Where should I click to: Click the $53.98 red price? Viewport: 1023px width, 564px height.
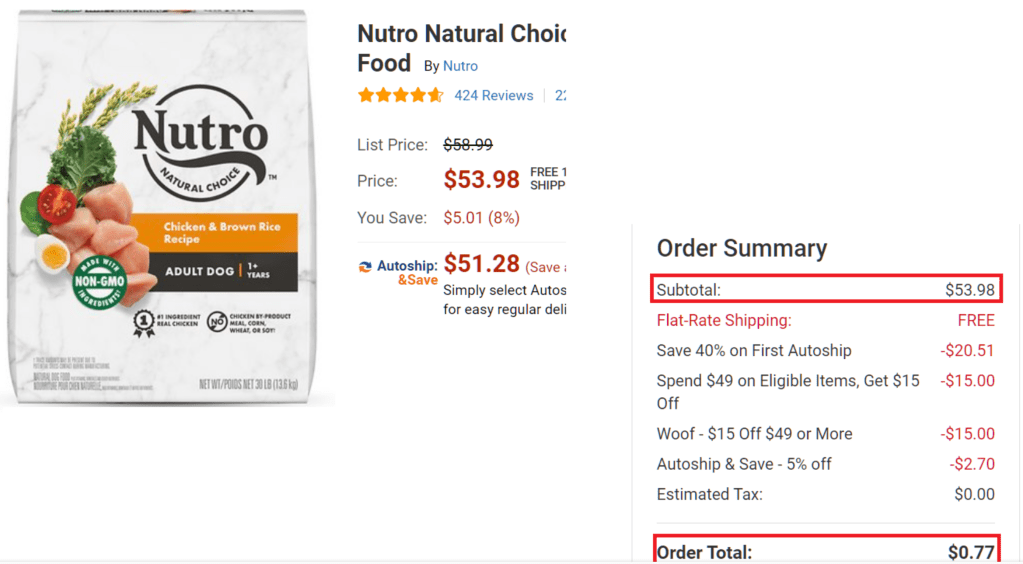click(x=481, y=180)
